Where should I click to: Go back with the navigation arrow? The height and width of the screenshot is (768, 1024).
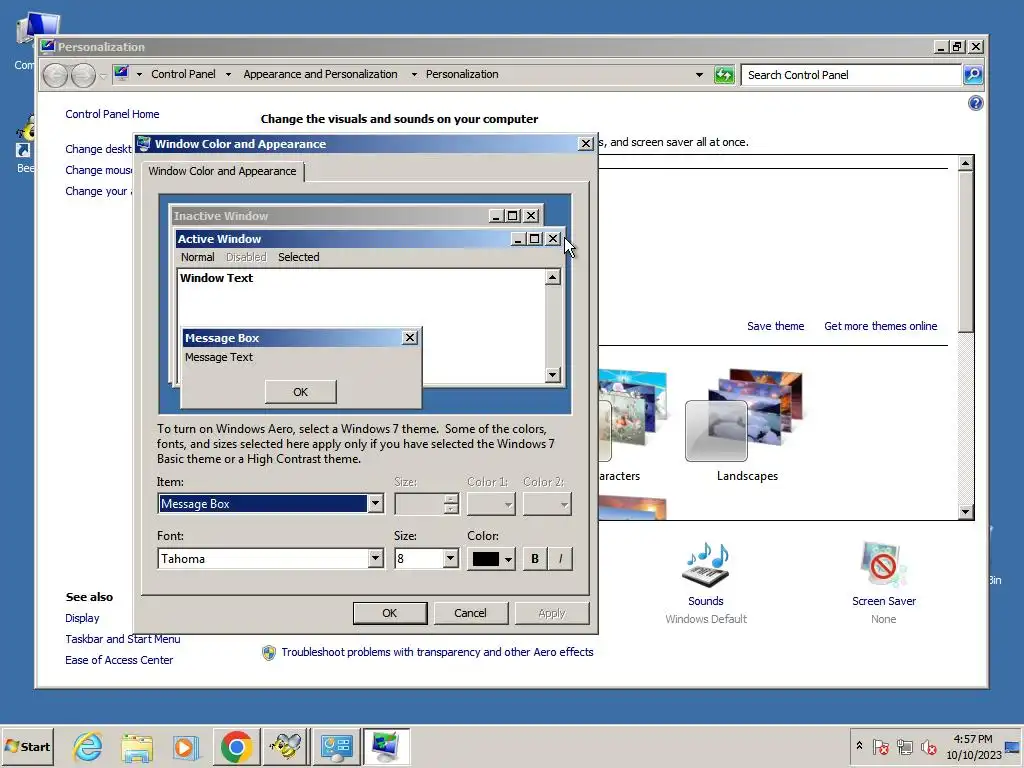(56, 75)
